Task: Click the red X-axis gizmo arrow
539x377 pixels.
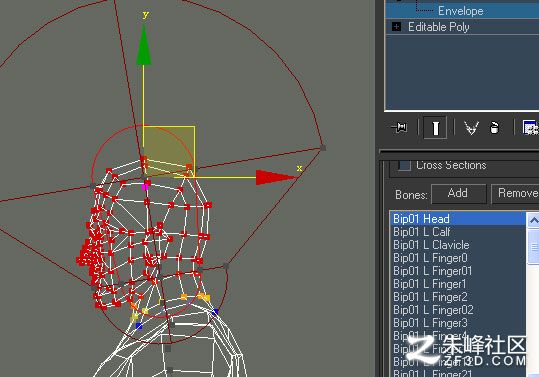Action: 276,177
